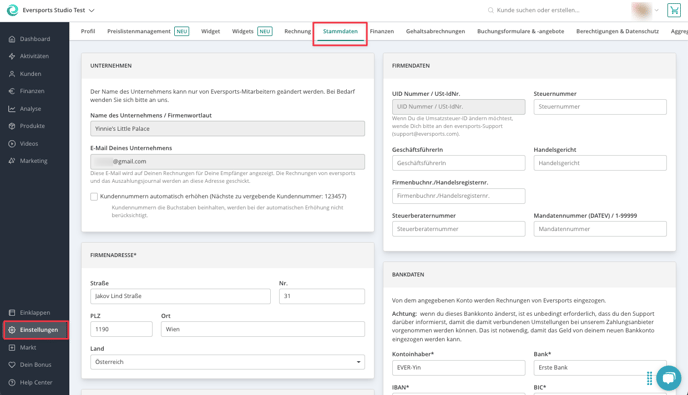Click the Dein Bonus heart icon
Screen dimensions: 688x395
(12, 365)
